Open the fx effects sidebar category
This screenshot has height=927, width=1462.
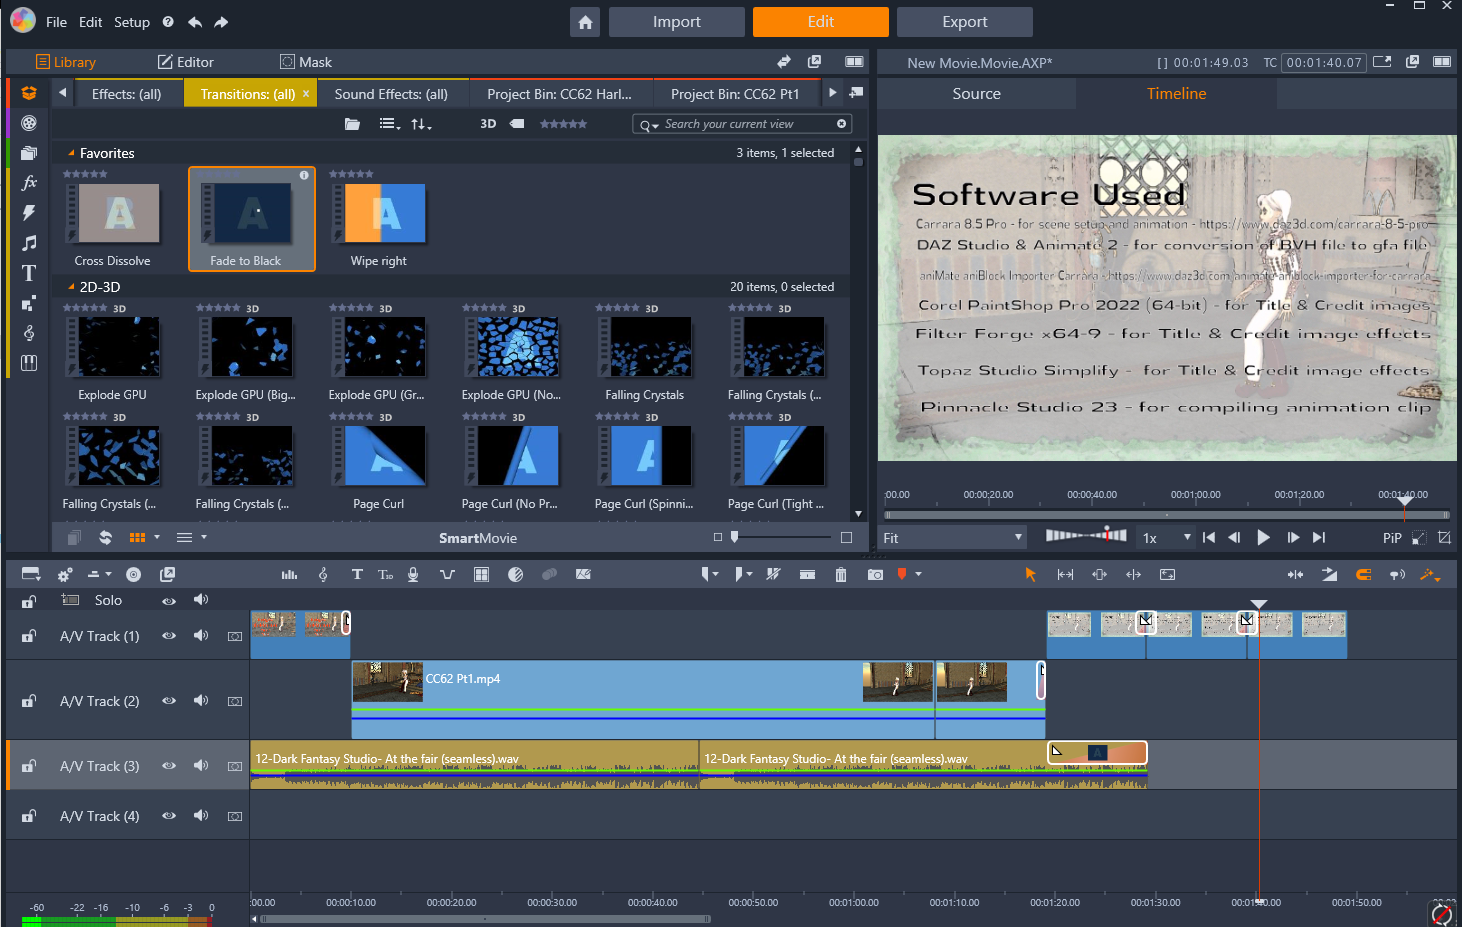point(29,182)
